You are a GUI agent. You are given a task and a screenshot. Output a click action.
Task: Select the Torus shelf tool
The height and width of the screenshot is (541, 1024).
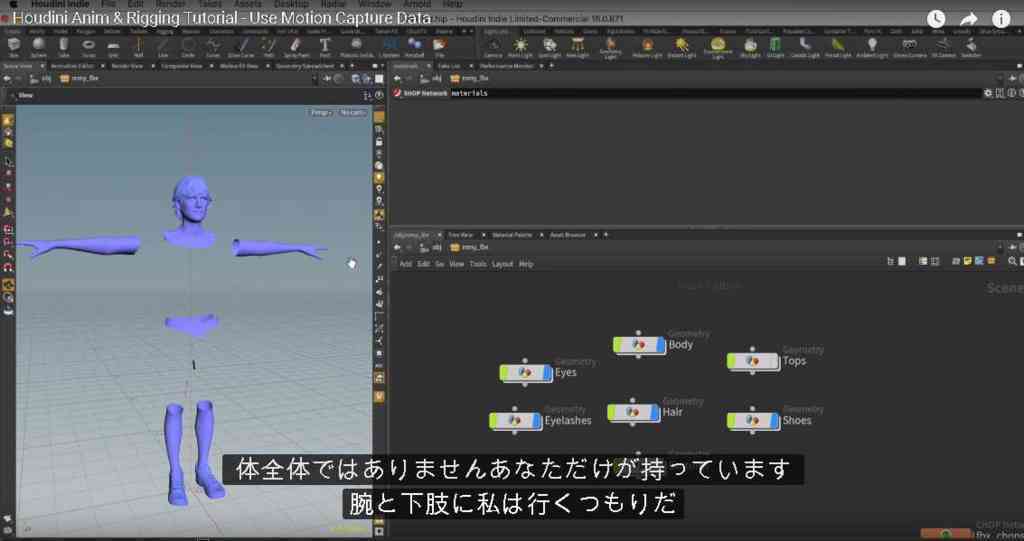click(88, 46)
